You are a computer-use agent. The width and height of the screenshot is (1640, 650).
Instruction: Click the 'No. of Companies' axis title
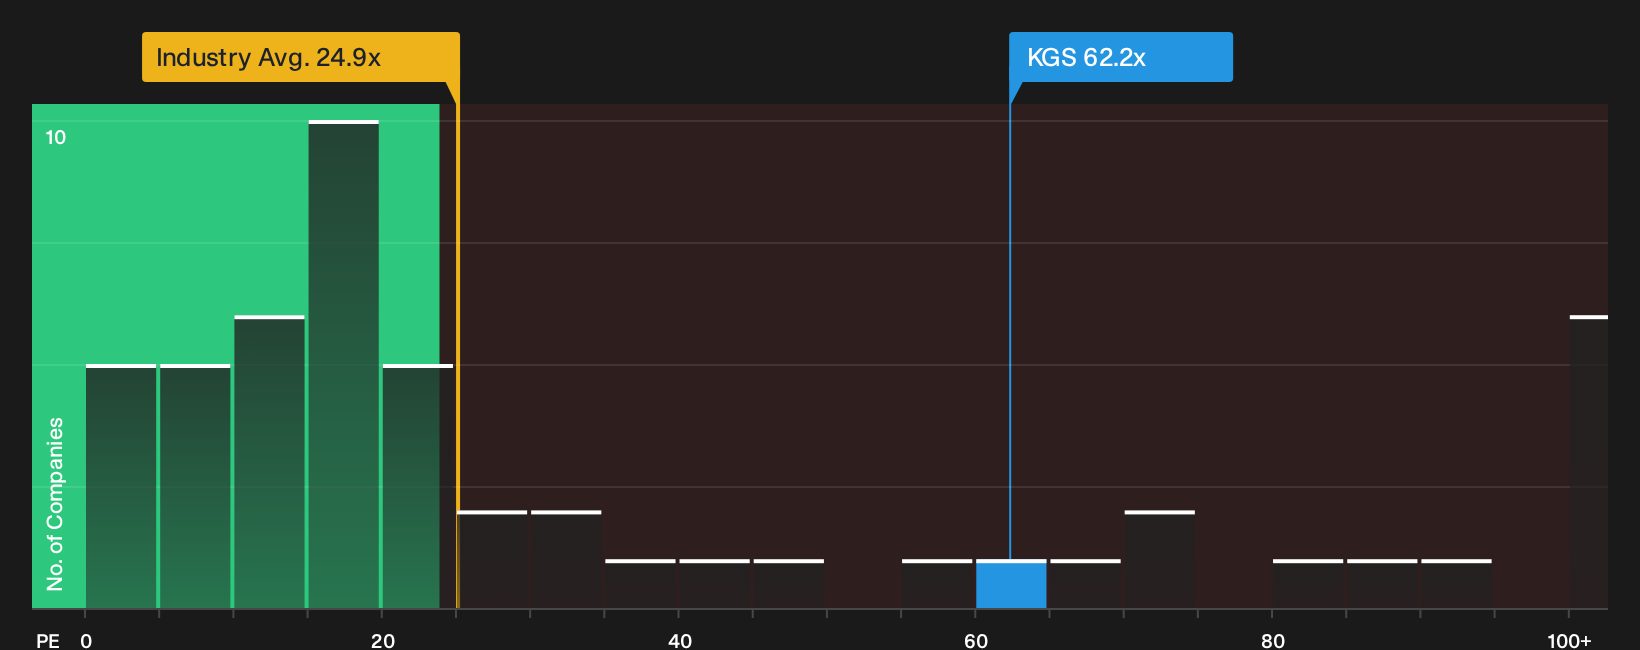tap(55, 504)
